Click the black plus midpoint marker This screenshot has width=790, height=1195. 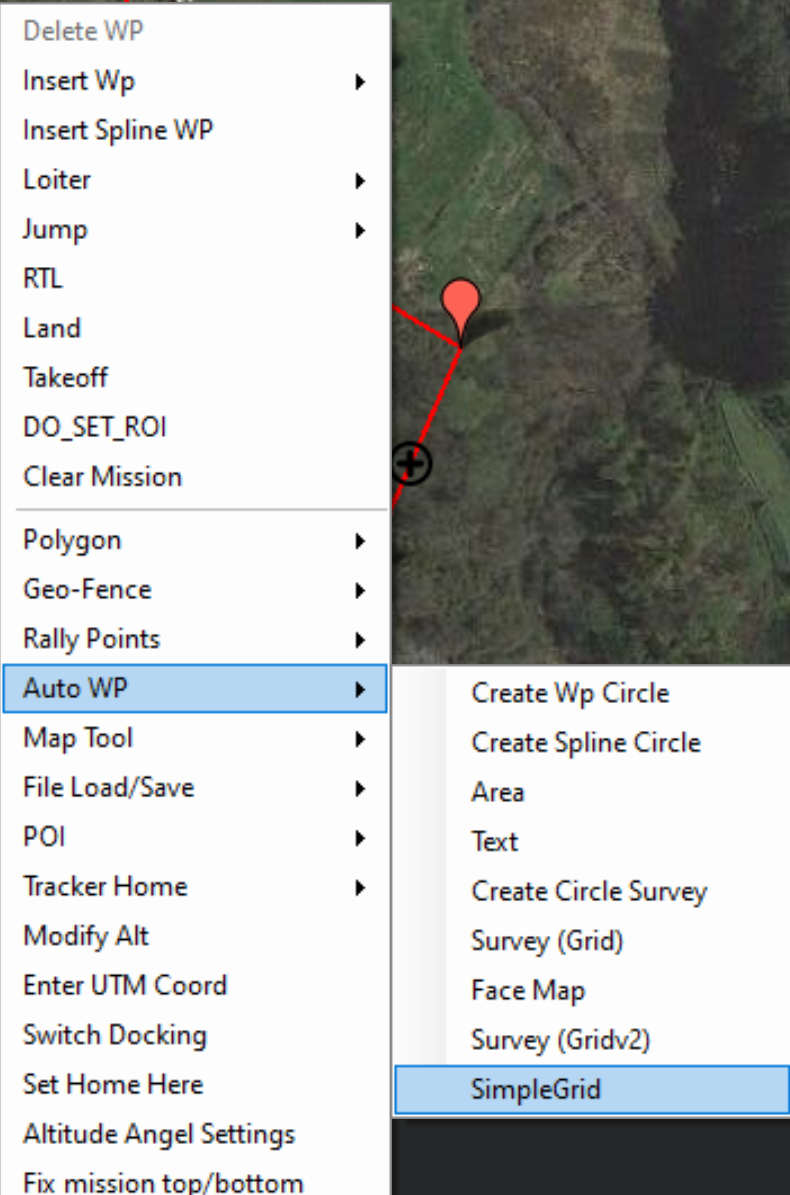pos(411,463)
